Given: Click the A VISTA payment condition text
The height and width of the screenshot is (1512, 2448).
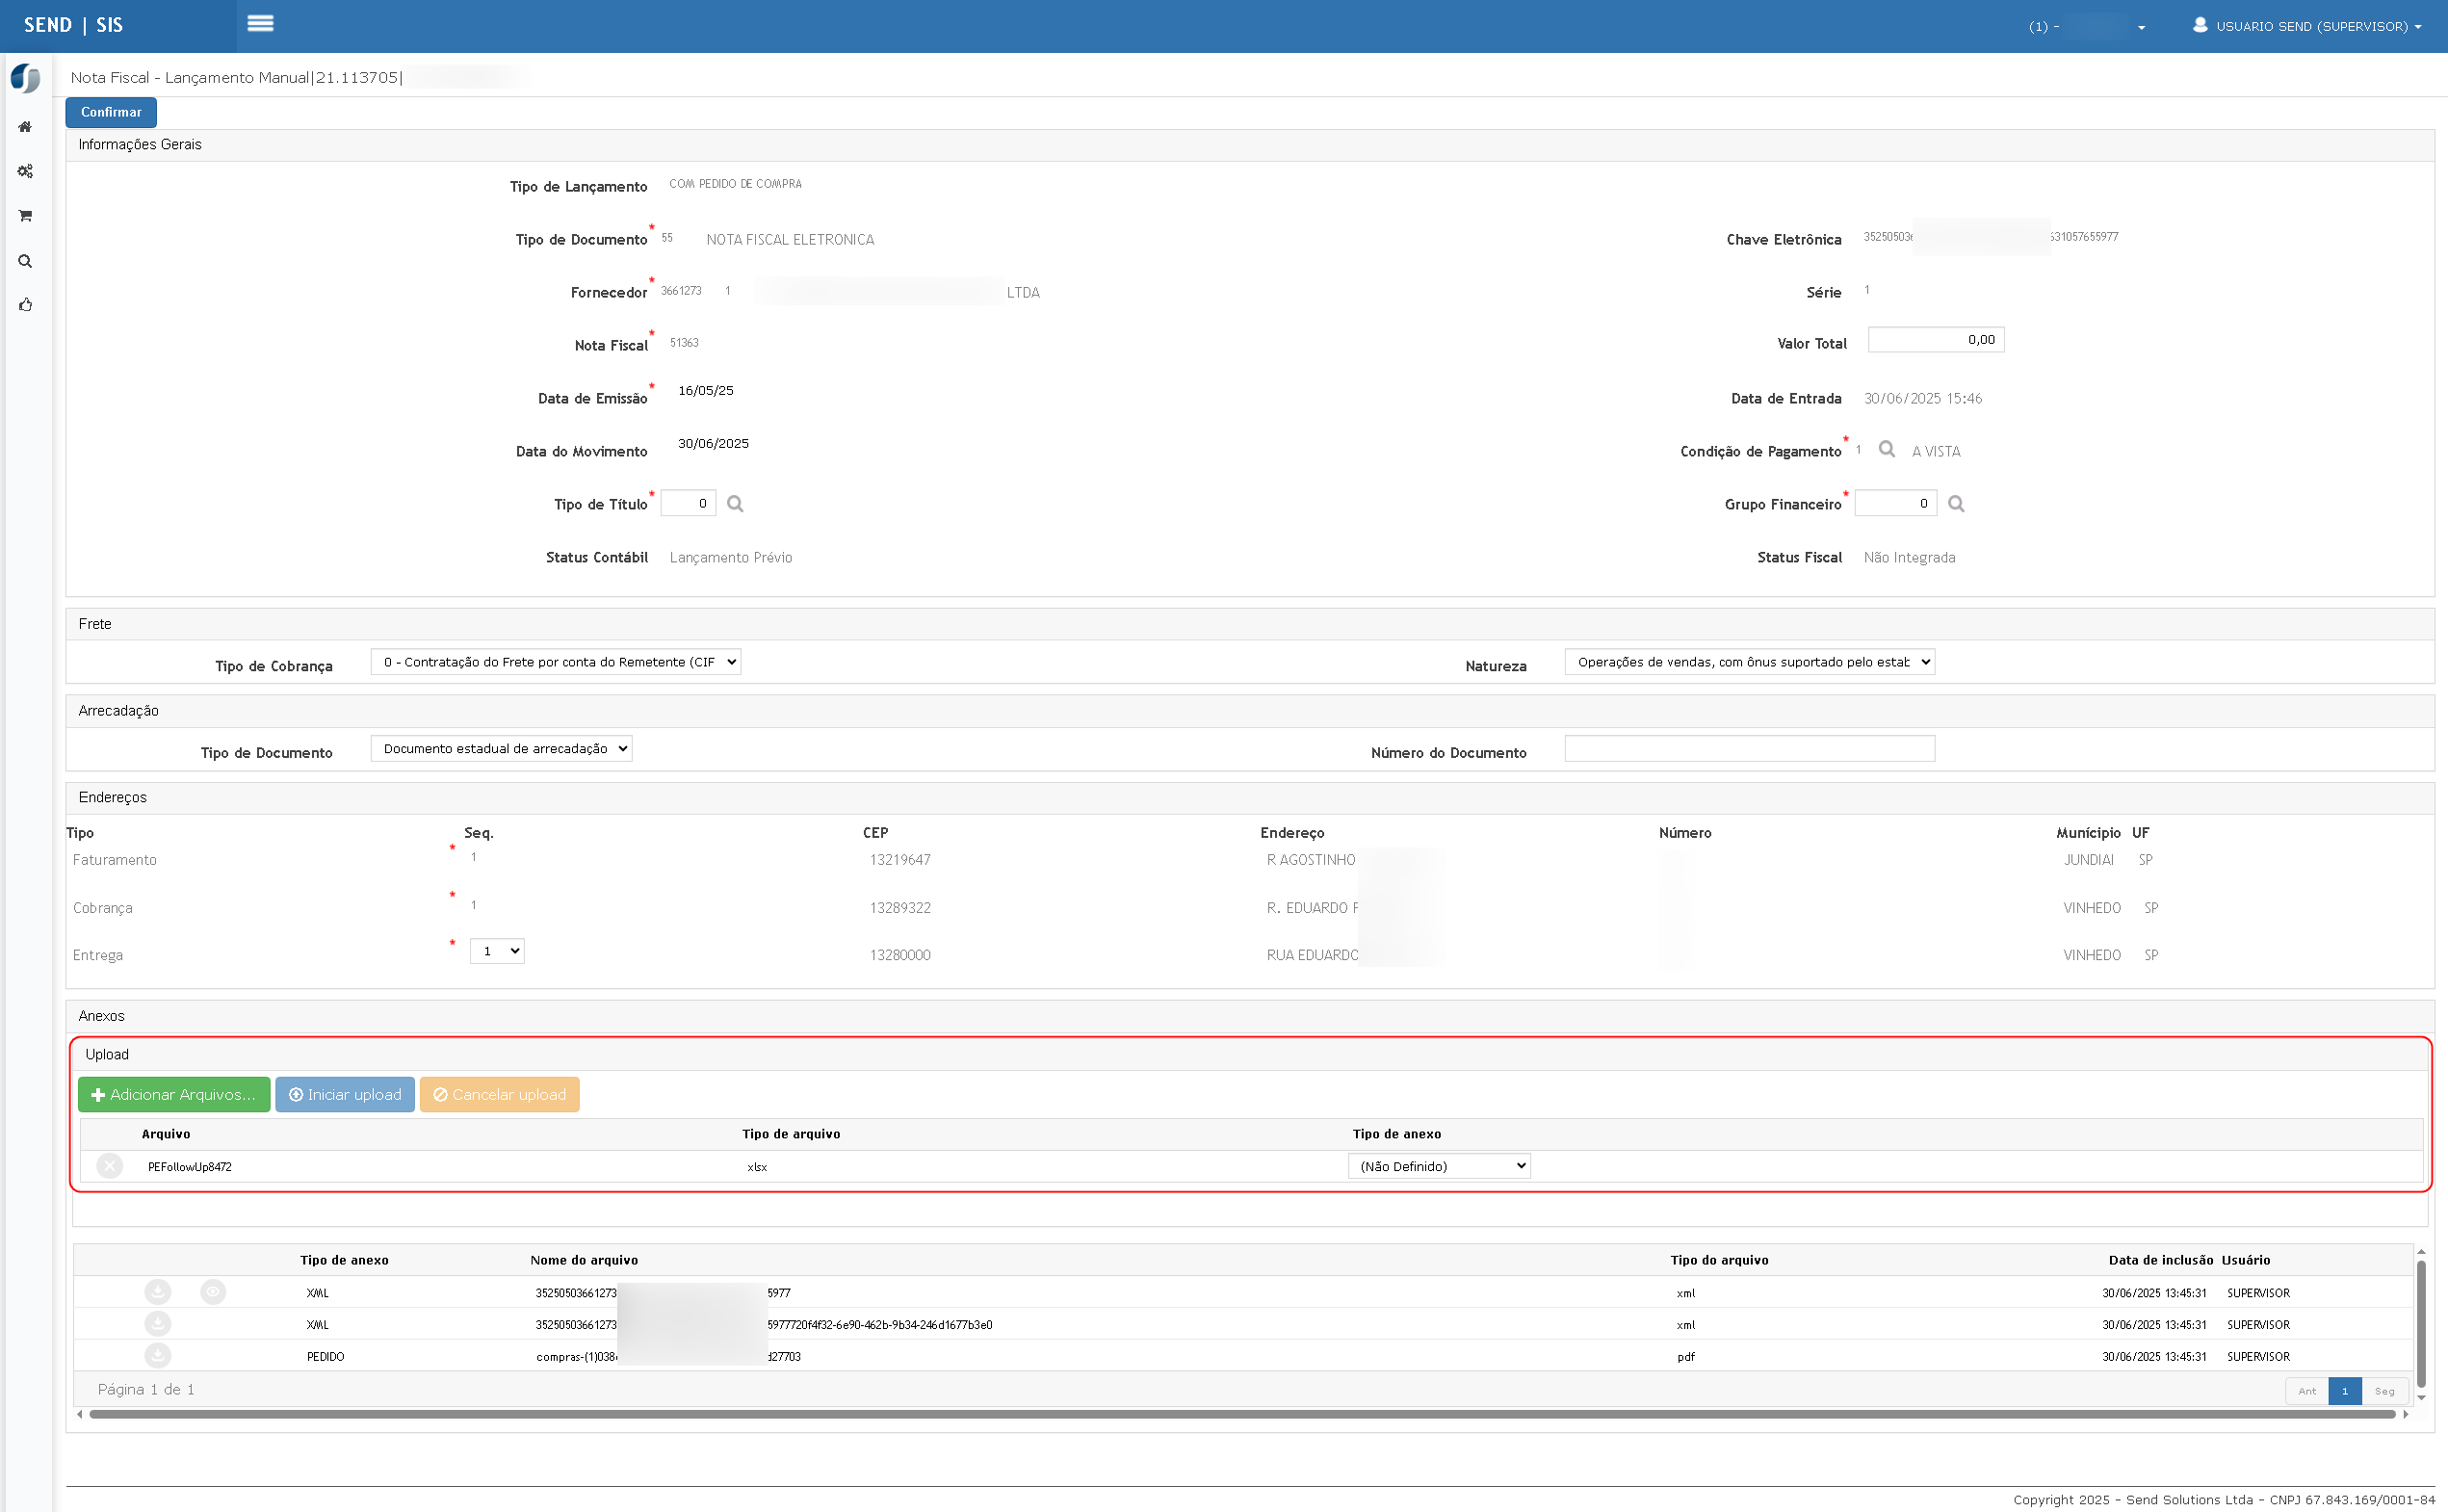Looking at the screenshot, I should (x=1936, y=452).
